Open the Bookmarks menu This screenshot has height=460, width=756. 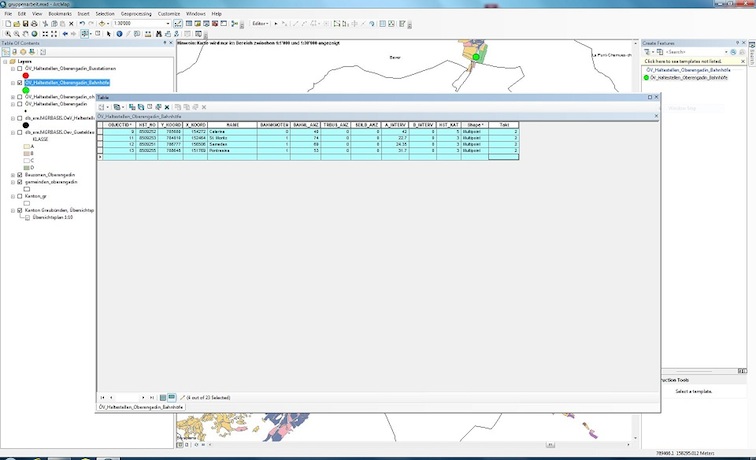59,13
